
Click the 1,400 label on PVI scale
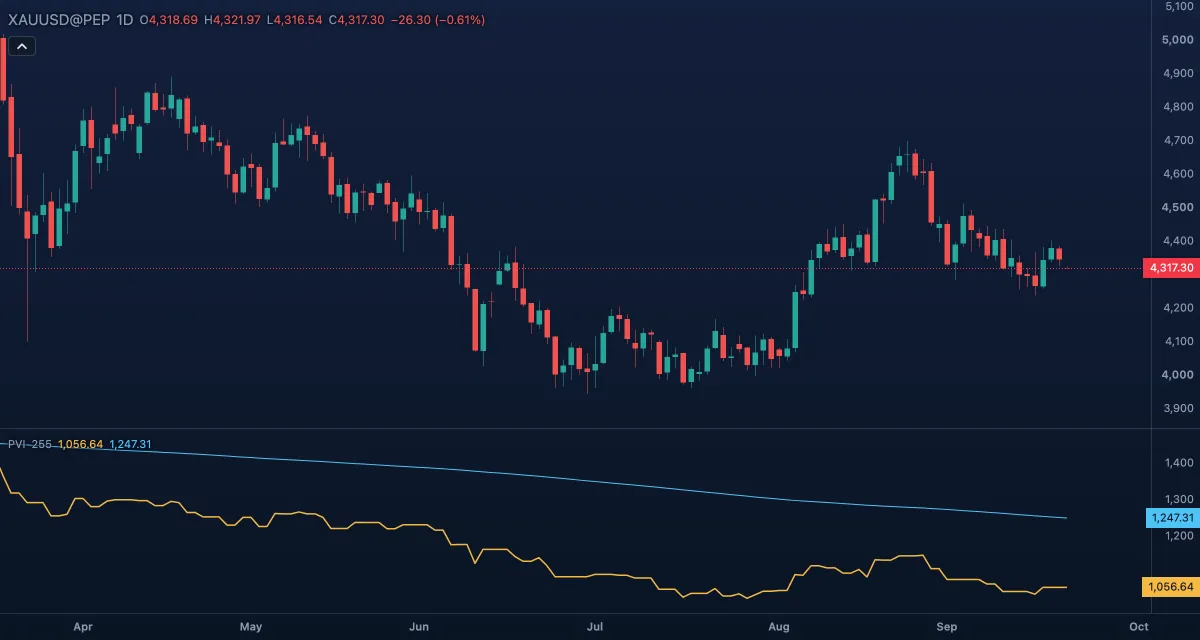point(1179,463)
